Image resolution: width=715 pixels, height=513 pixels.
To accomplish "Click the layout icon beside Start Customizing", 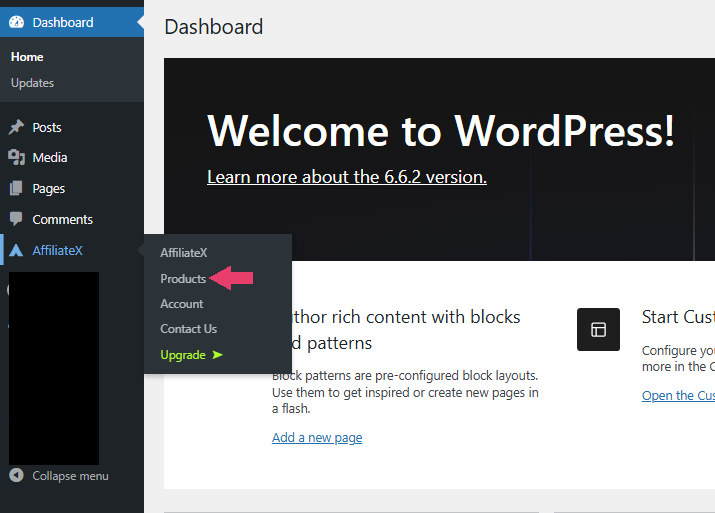I will tap(598, 329).
